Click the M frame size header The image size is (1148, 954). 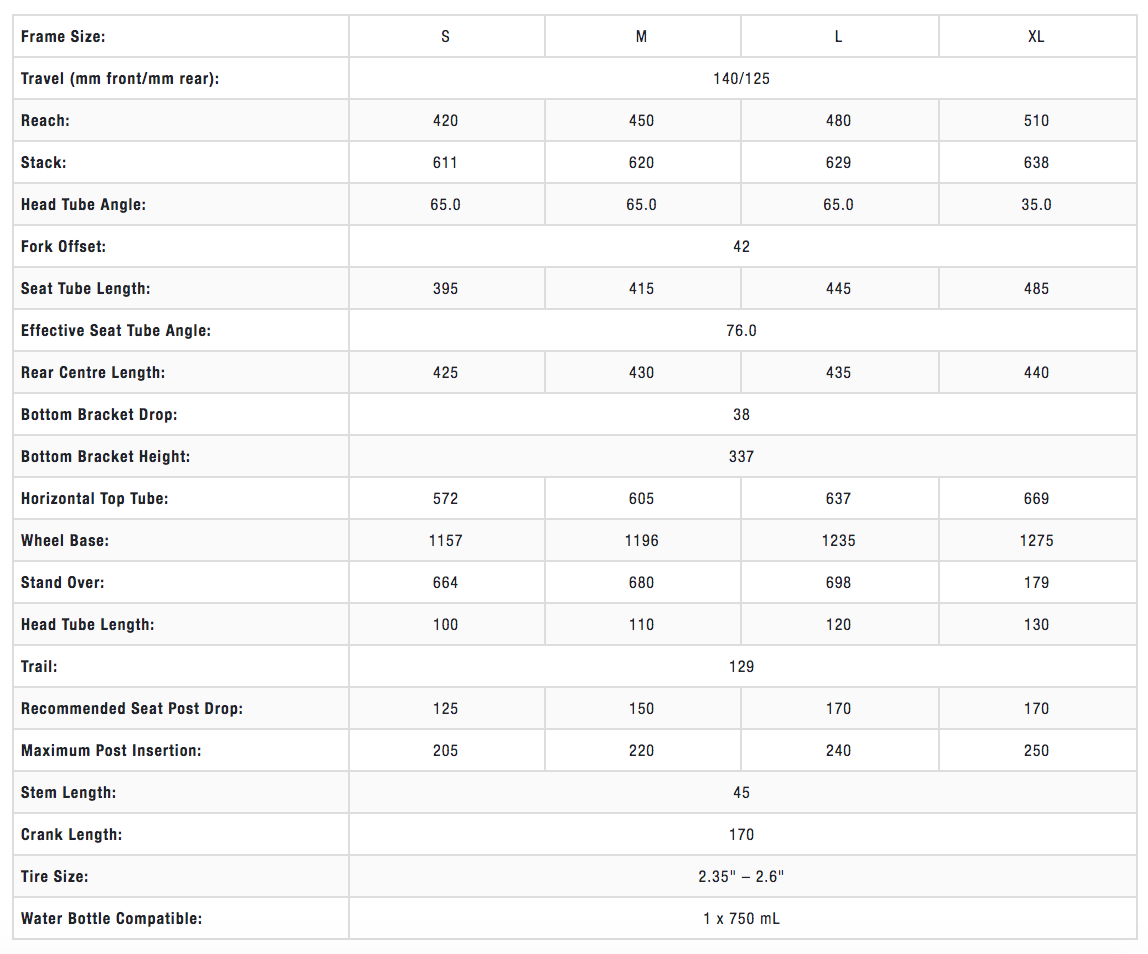[641, 37]
